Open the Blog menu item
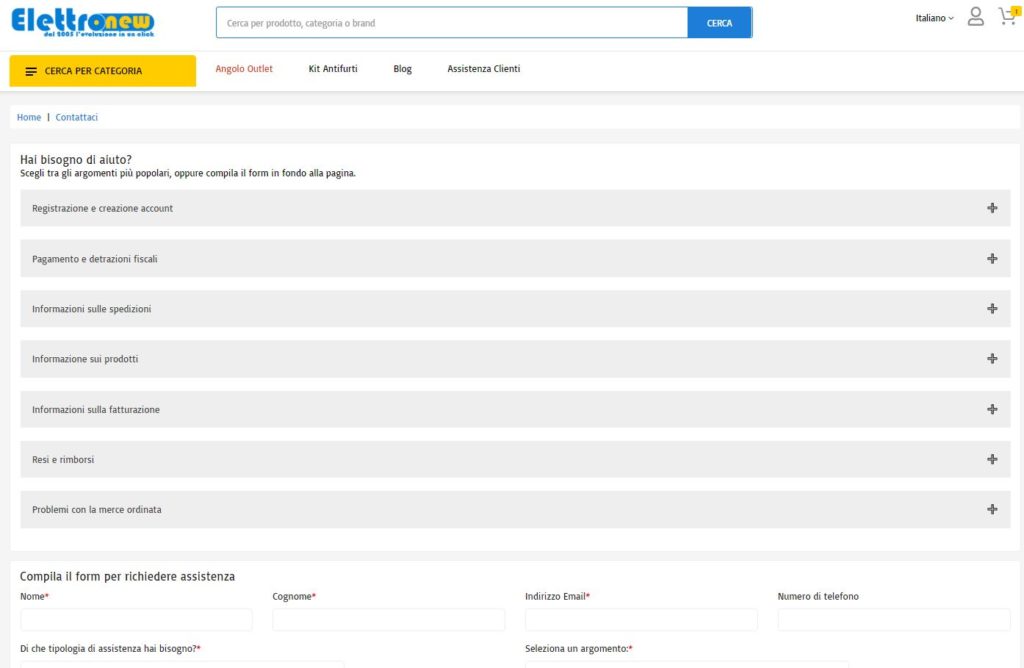The image size is (1024, 668). click(402, 69)
